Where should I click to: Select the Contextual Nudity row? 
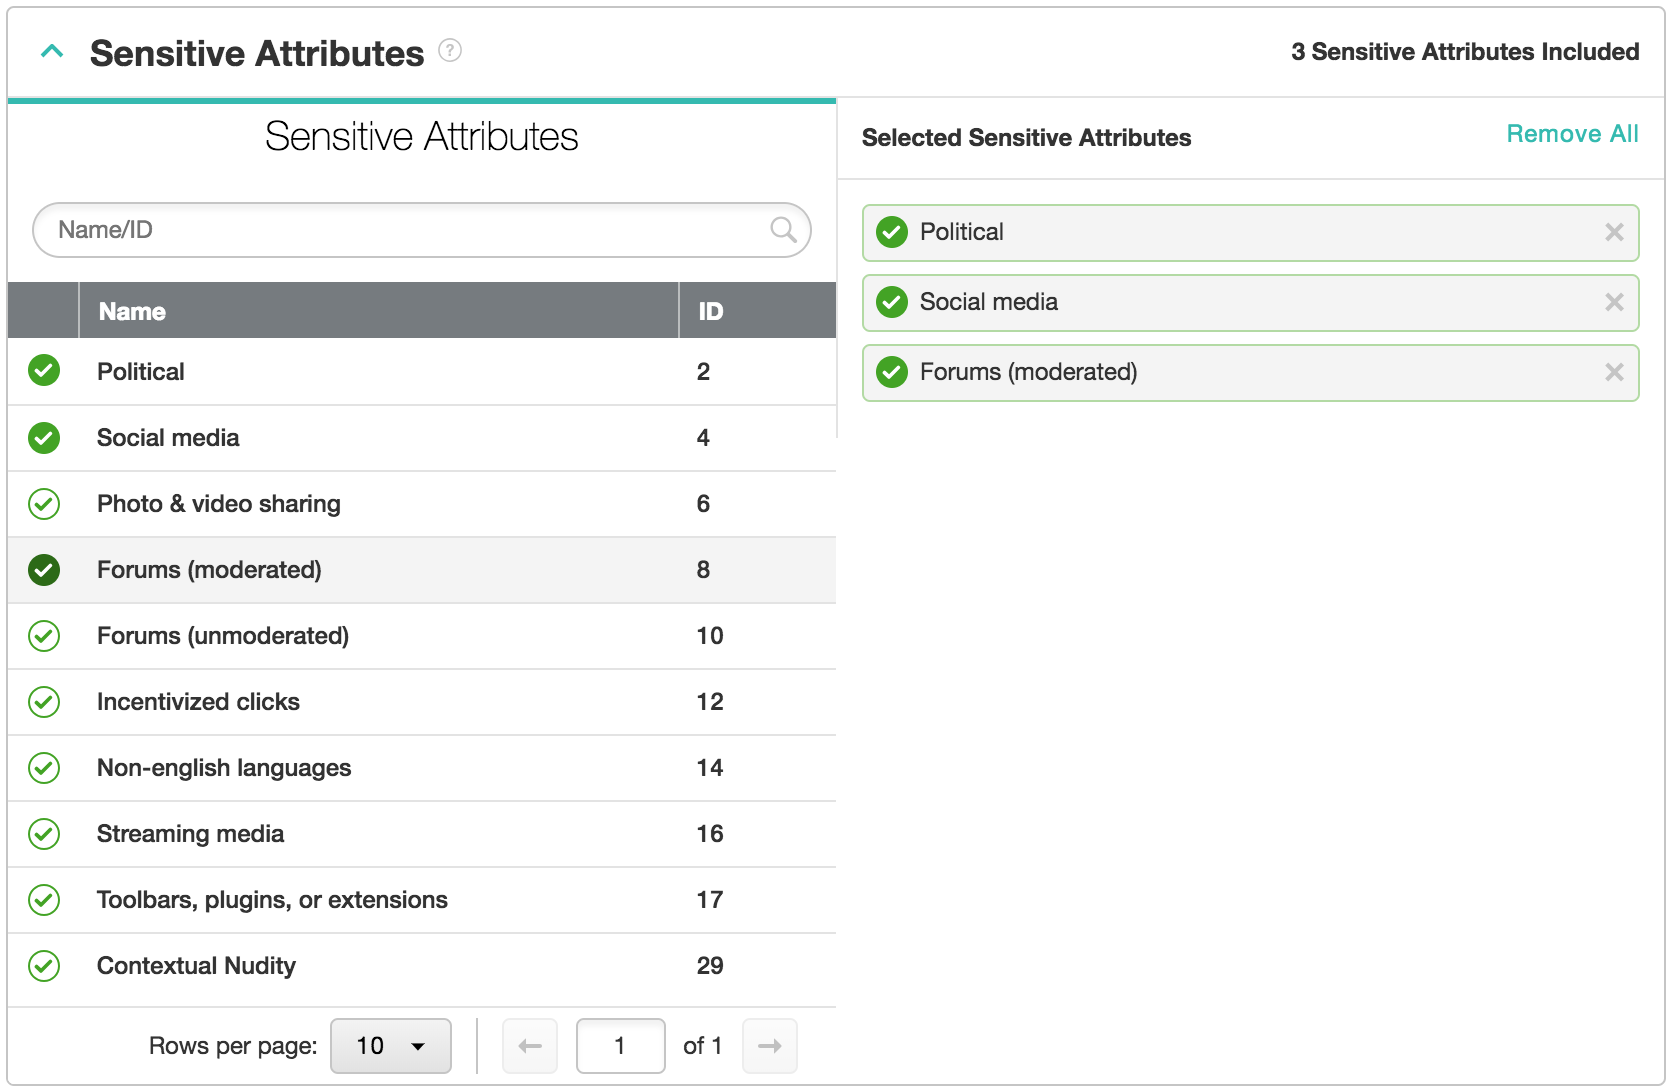196,966
